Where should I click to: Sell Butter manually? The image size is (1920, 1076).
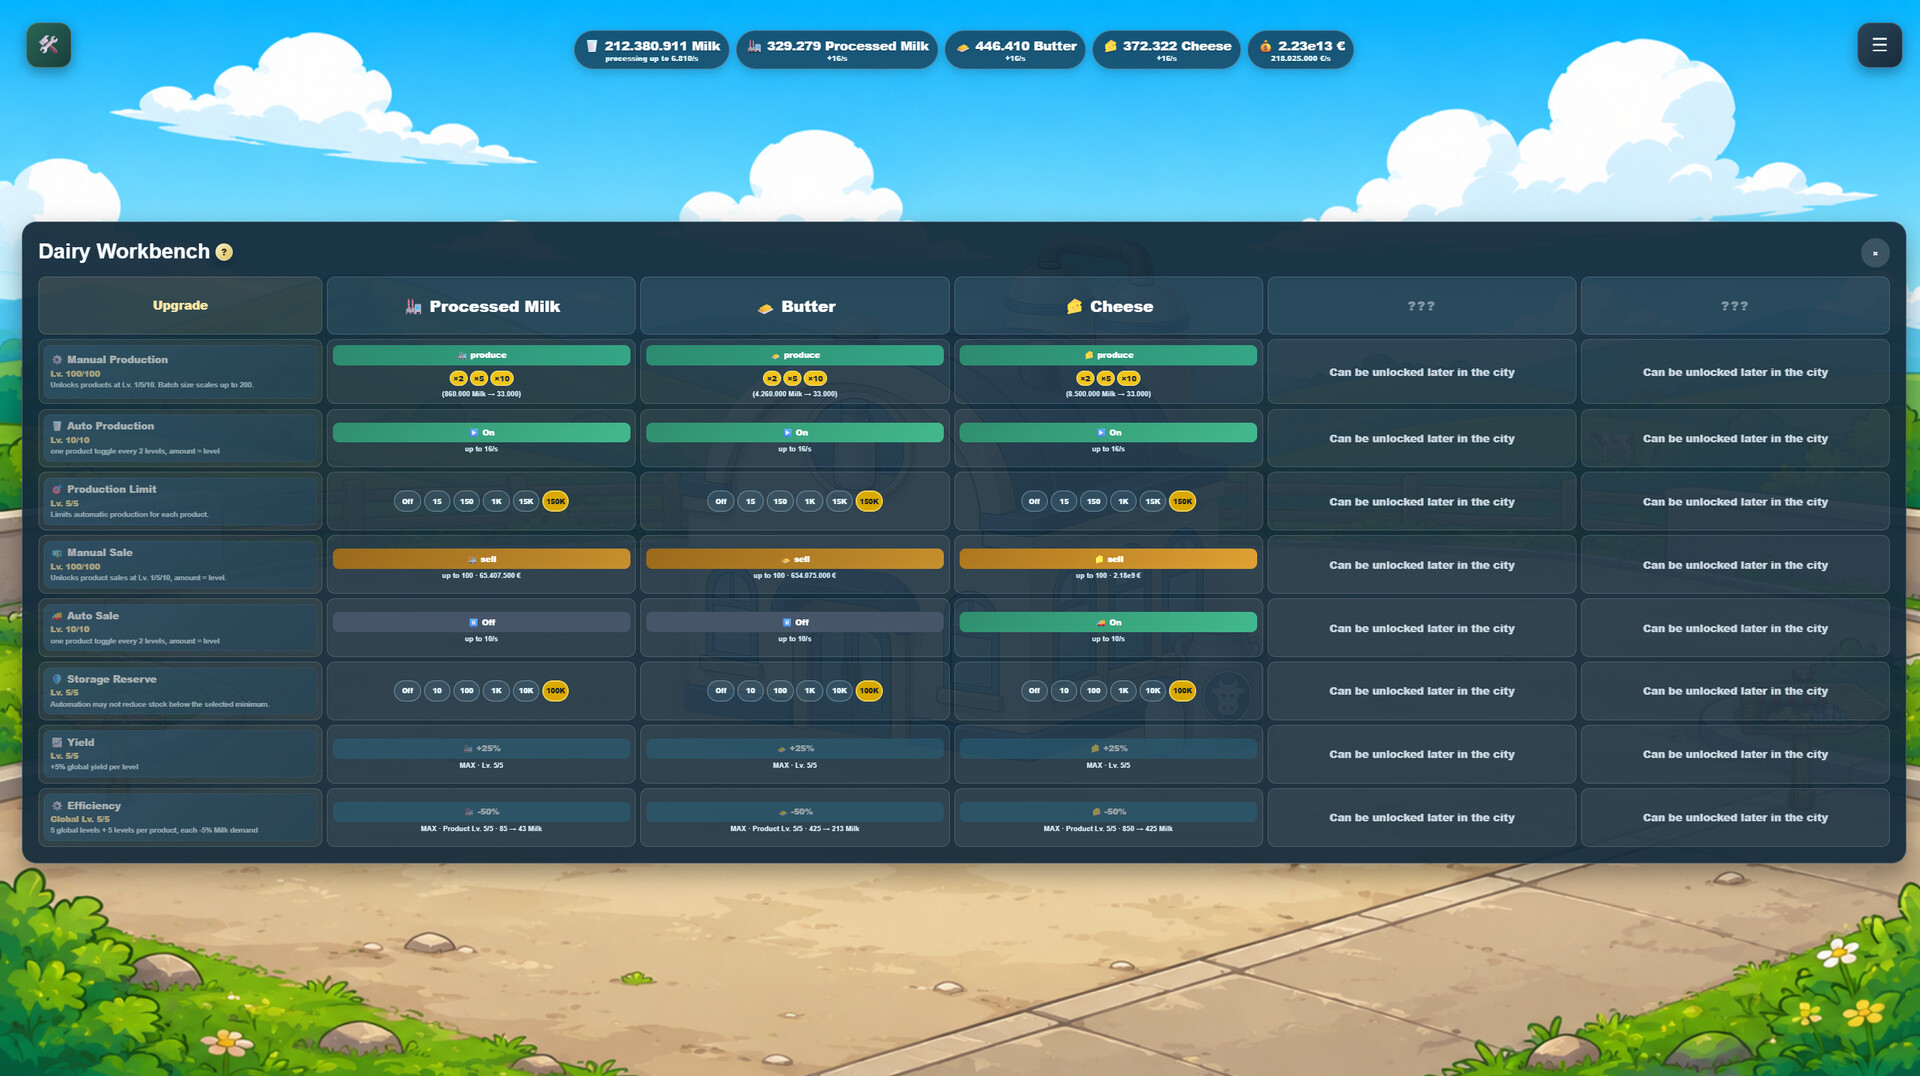click(794, 559)
